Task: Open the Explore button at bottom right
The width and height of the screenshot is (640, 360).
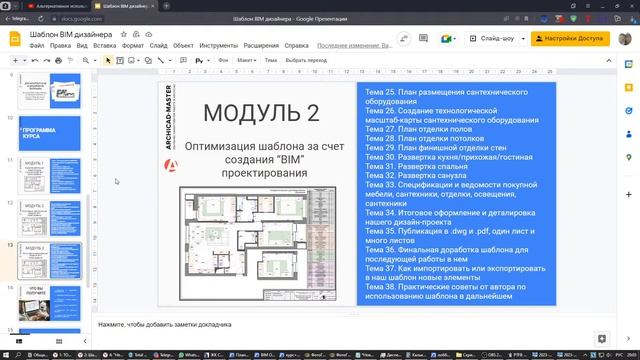Action: click(602, 338)
